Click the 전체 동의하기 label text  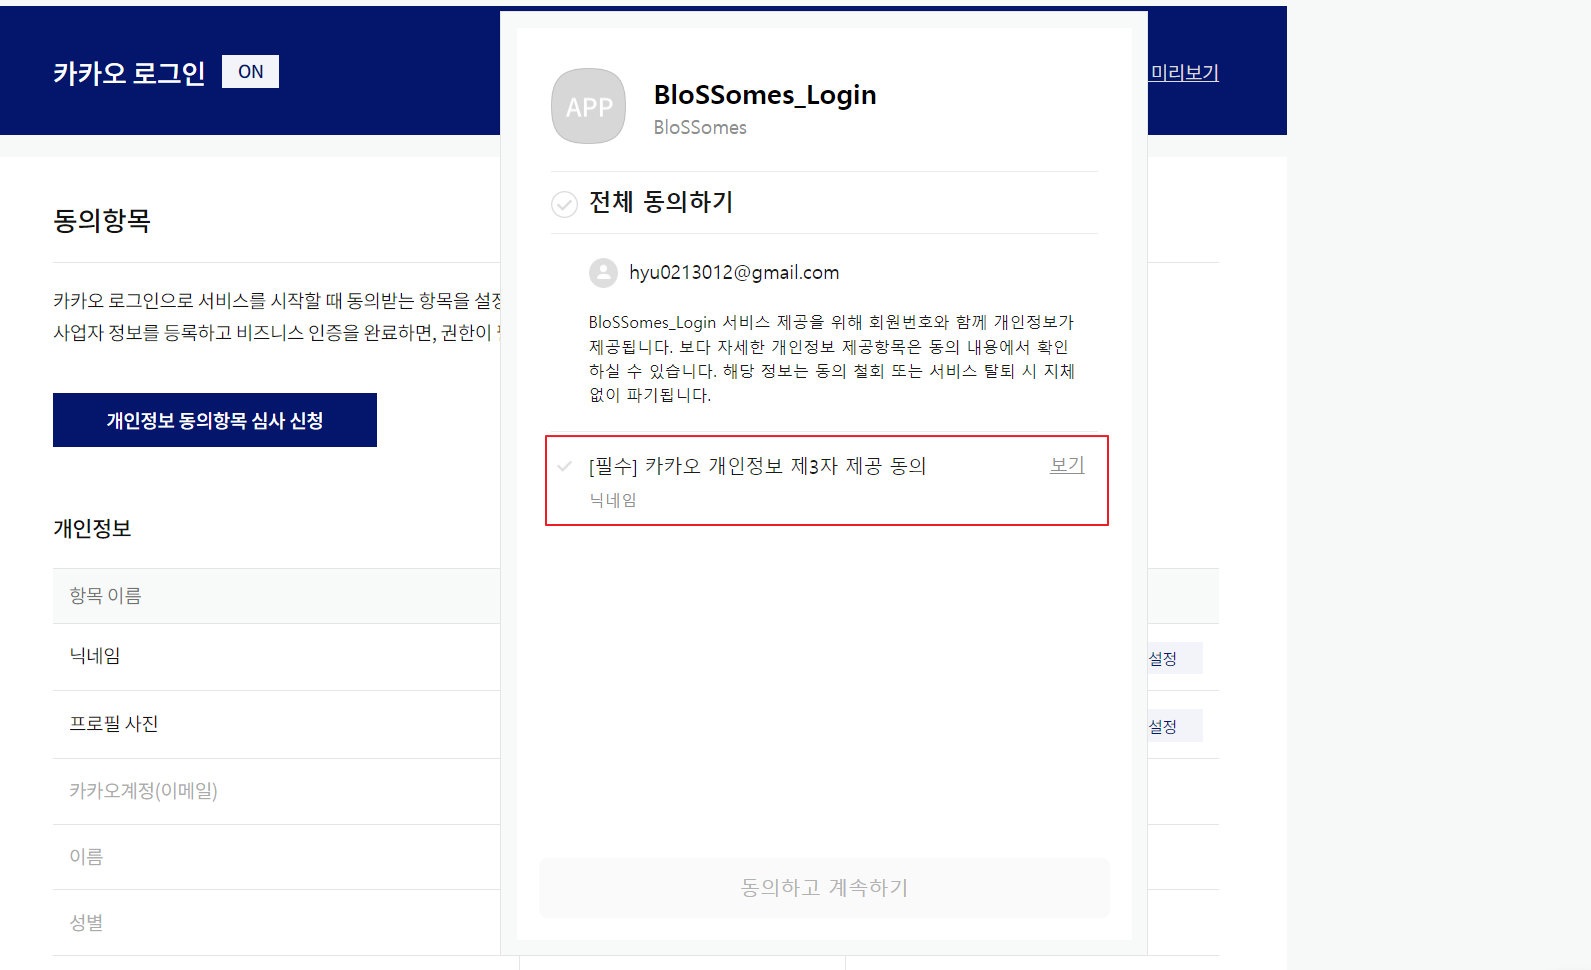661,203
